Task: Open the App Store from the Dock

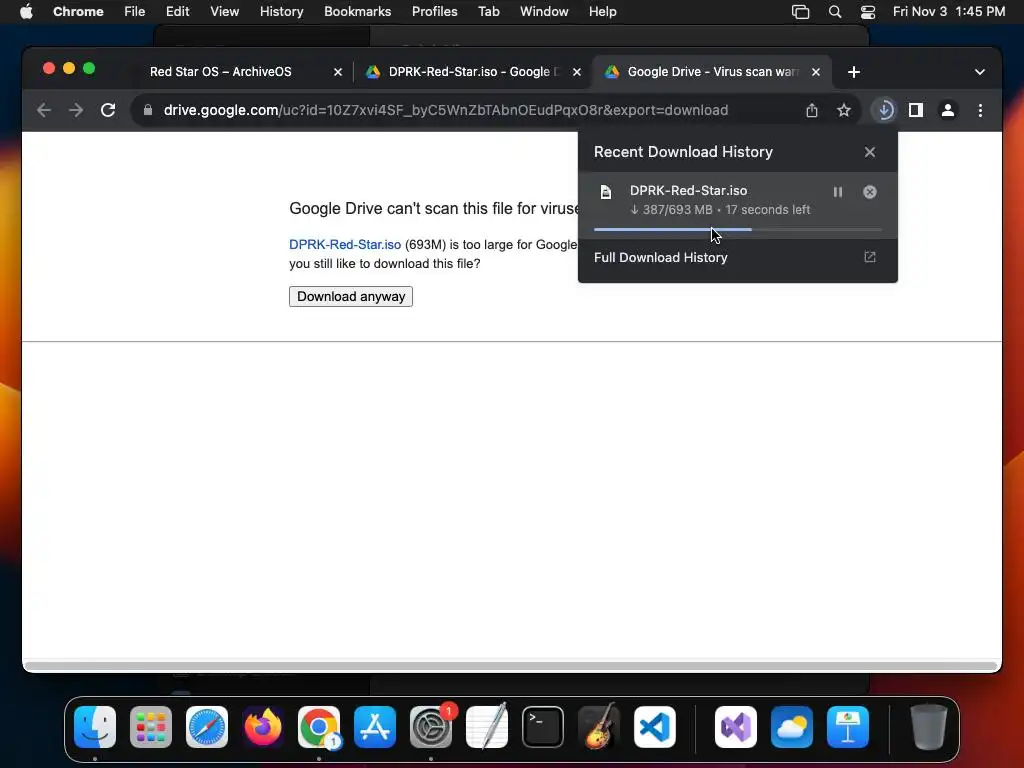Action: (375, 727)
